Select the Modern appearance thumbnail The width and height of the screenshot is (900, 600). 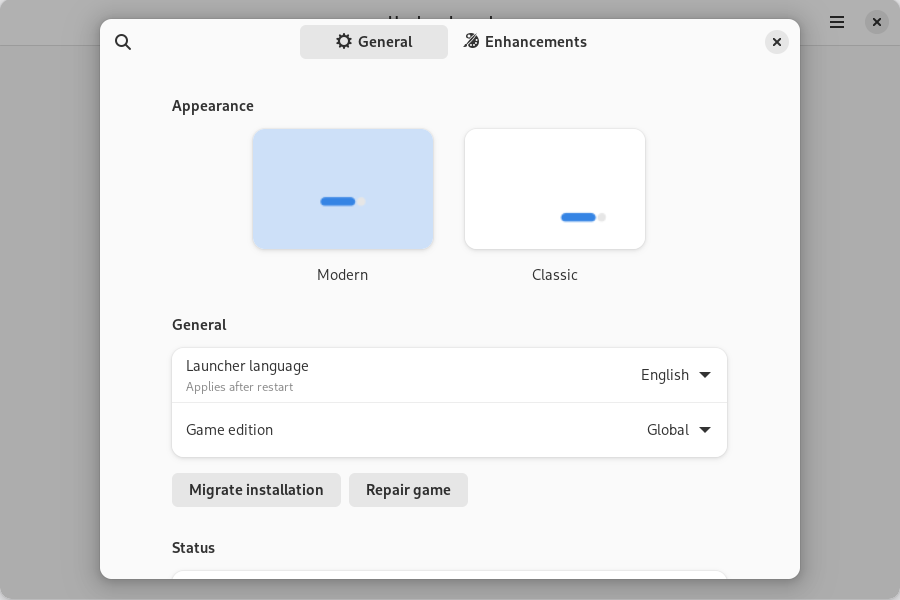click(x=343, y=189)
